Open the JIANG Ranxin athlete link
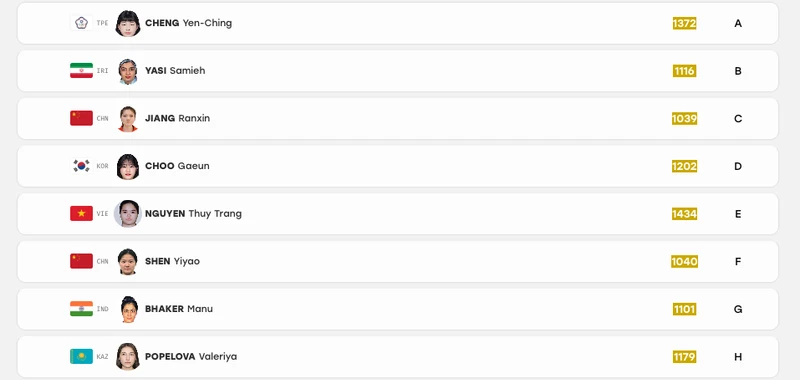The image size is (800, 380). (x=178, y=118)
